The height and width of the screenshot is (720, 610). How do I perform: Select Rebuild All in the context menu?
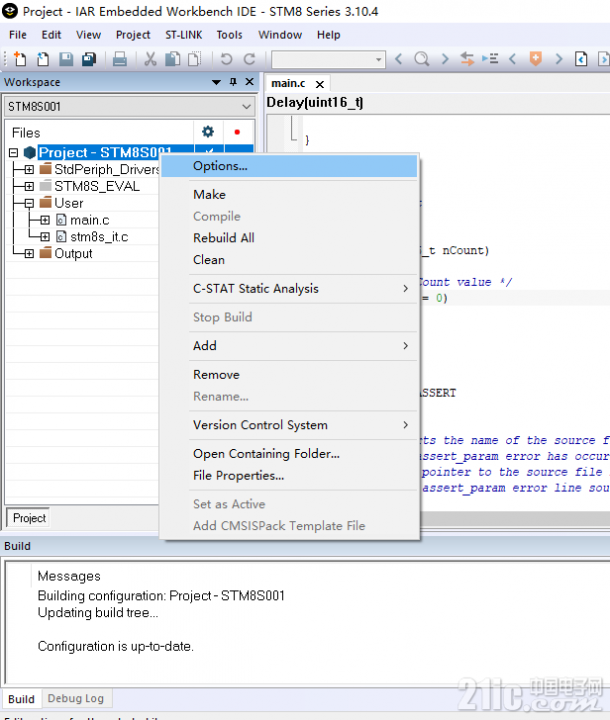289,238
